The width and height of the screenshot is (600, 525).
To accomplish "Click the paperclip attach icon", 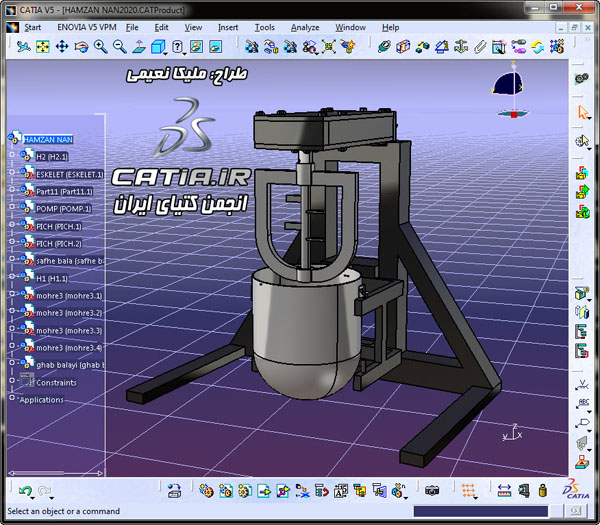I will click(x=480, y=47).
